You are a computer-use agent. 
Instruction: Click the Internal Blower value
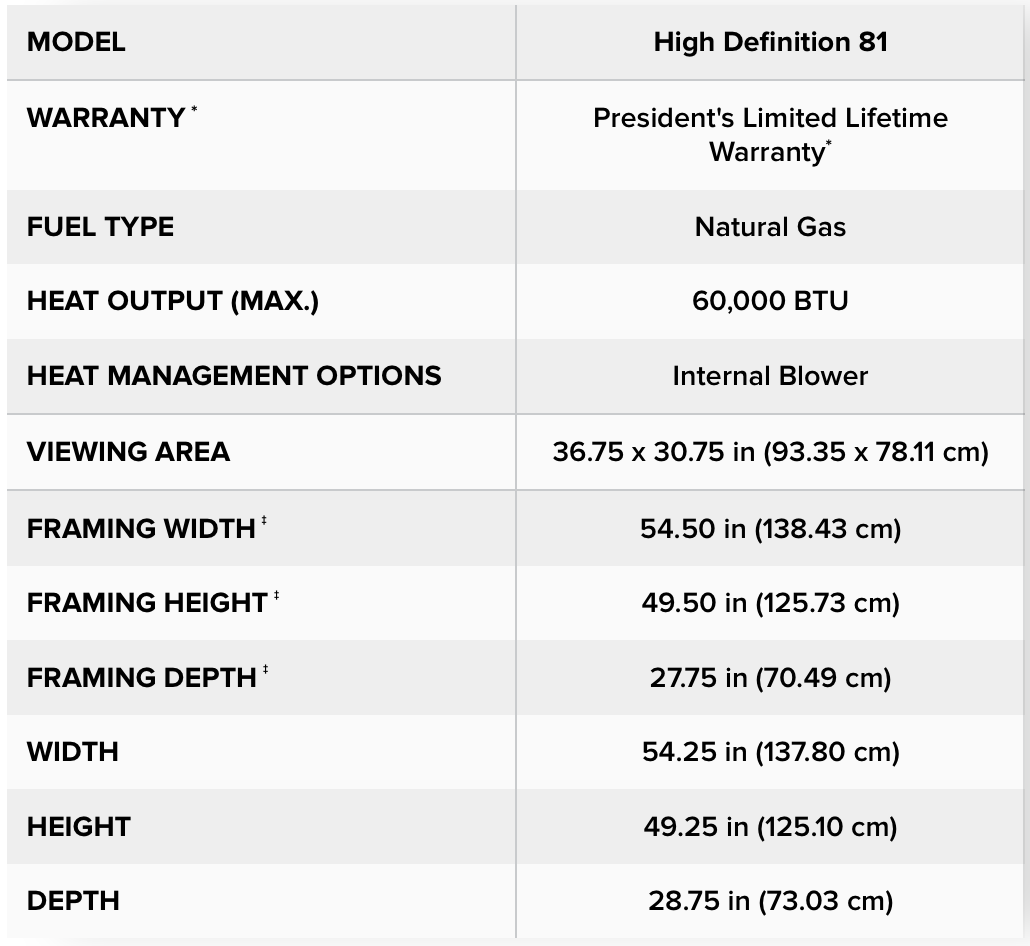770,376
